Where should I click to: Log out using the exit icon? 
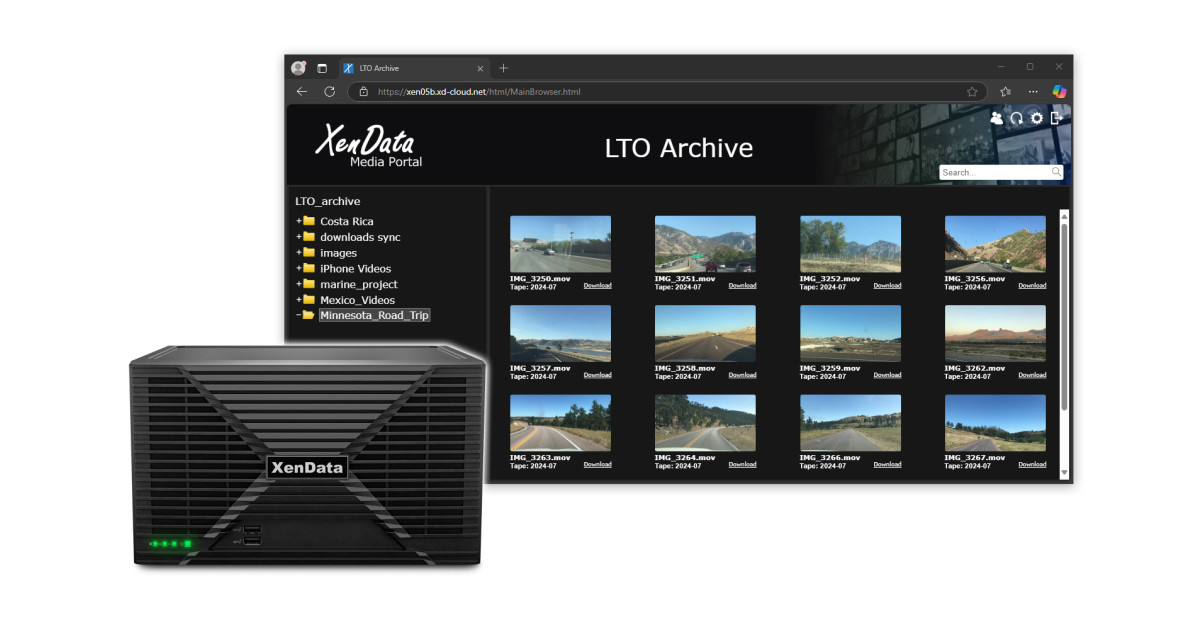click(x=1056, y=118)
